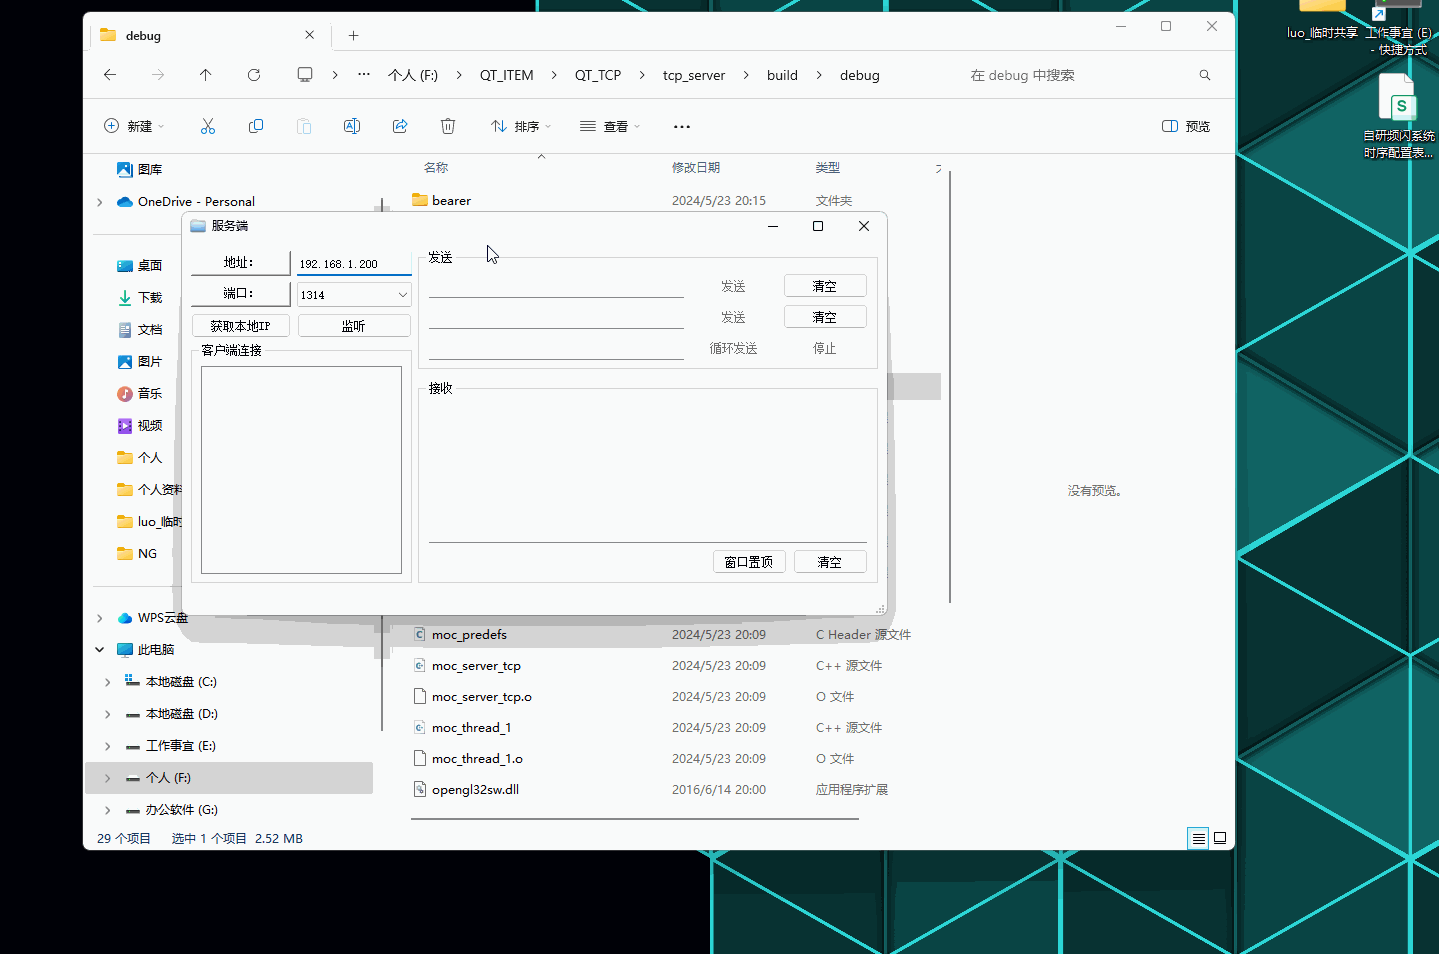This screenshot has height=954, width=1439.
Task: Add a new Explorer tab
Action: (x=353, y=35)
